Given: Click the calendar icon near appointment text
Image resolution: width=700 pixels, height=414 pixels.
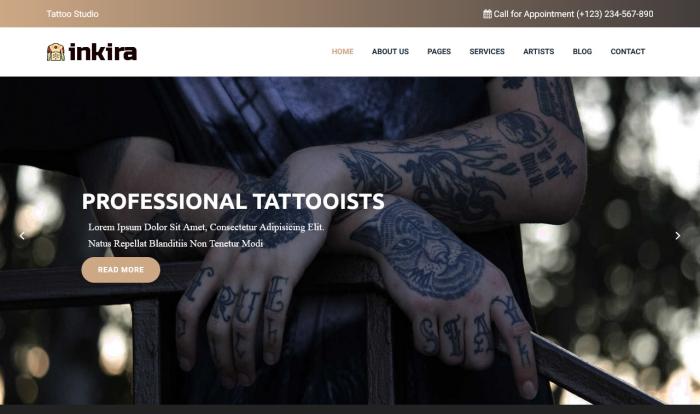Looking at the screenshot, I should tap(488, 14).
